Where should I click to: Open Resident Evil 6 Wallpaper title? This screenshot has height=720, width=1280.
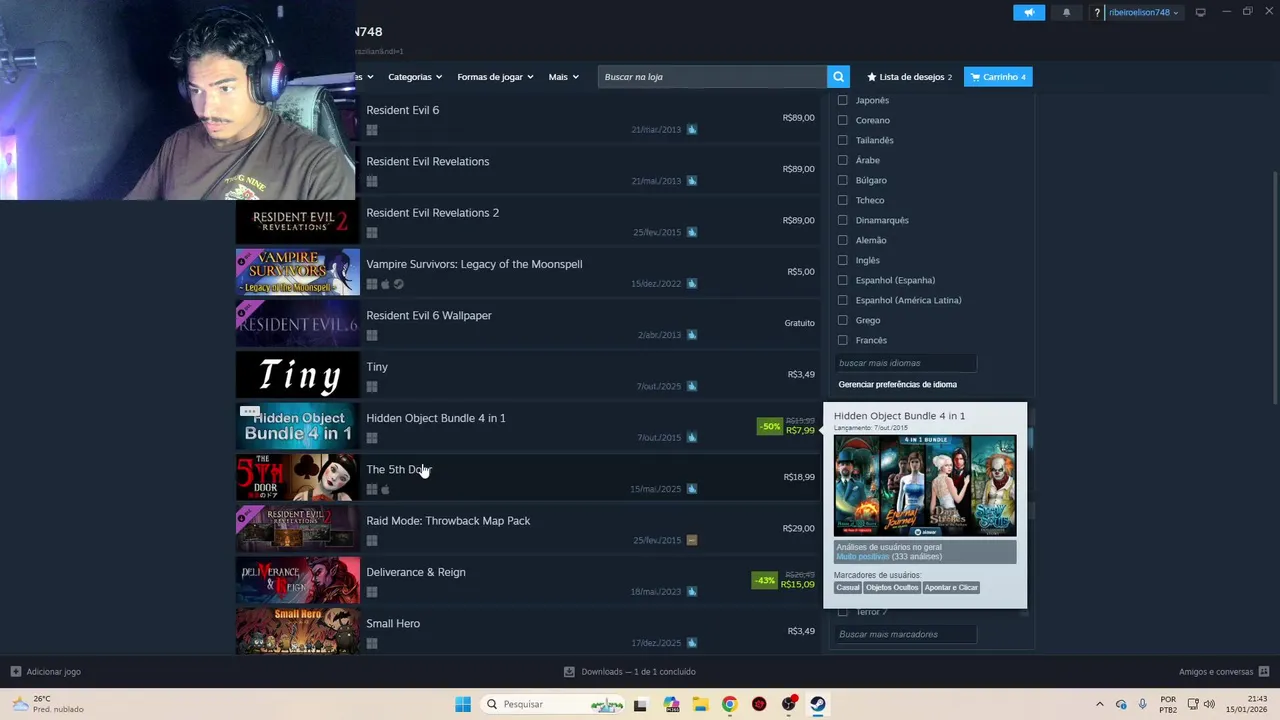click(x=428, y=315)
